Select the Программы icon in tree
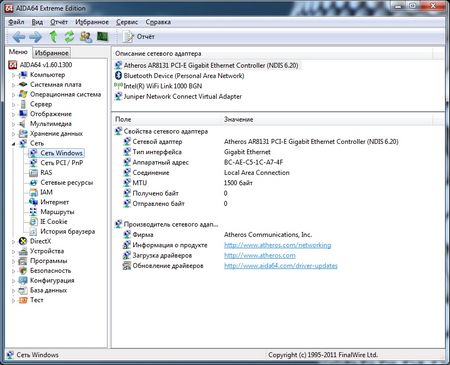 pyautogui.click(x=23, y=261)
